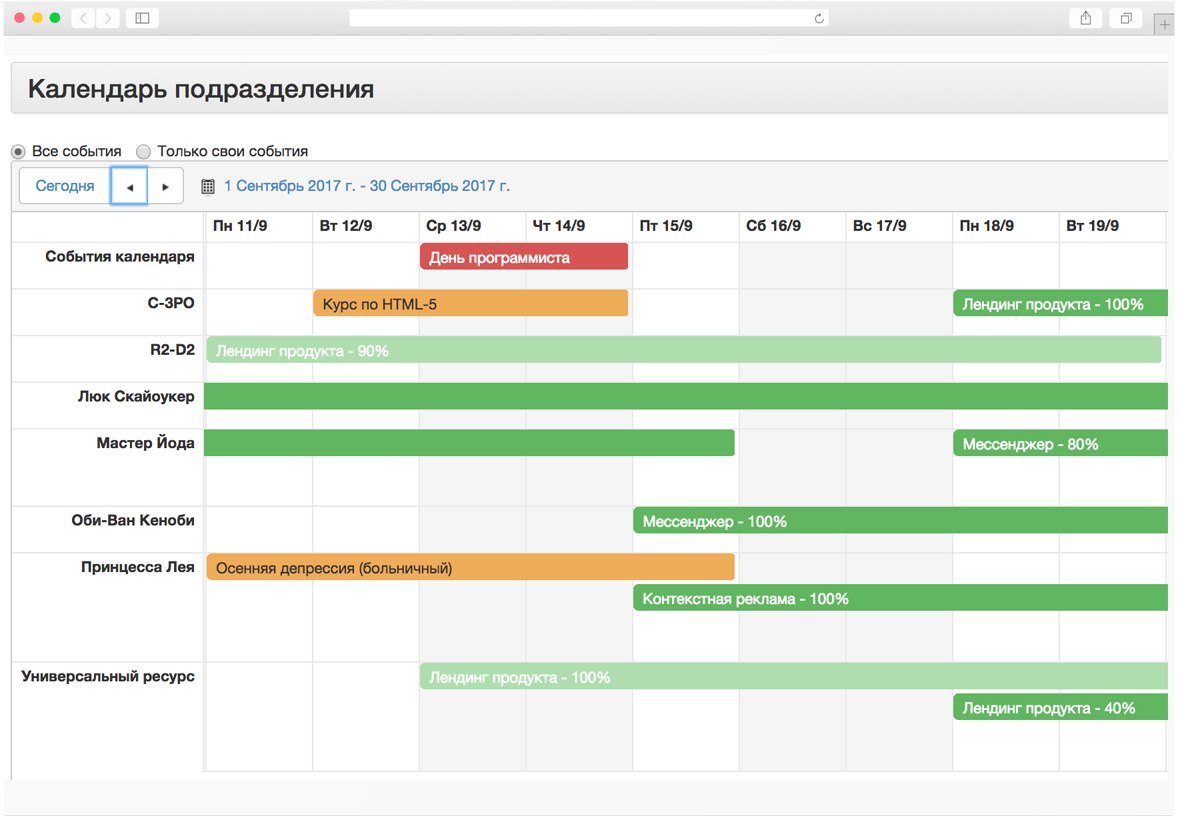Image resolution: width=1179 pixels, height=823 pixels.
Task: Select 'Оби-Ван Кеноби' row label
Action: tap(133, 521)
